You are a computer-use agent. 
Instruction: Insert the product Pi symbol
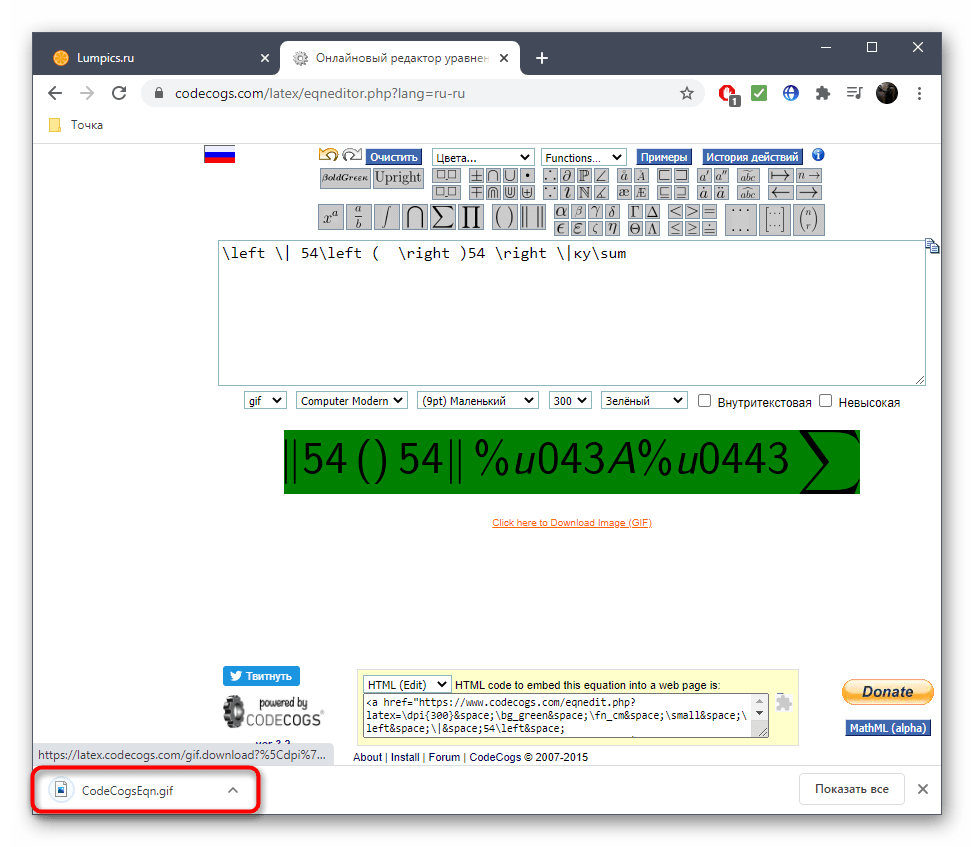pyautogui.click(x=470, y=217)
